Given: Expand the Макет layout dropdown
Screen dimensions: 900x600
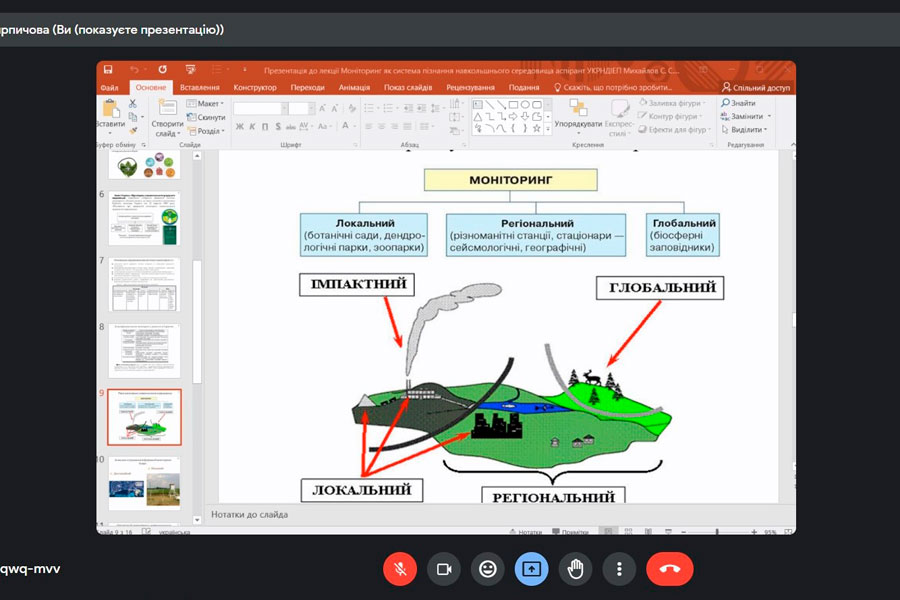Looking at the screenshot, I should point(208,103).
